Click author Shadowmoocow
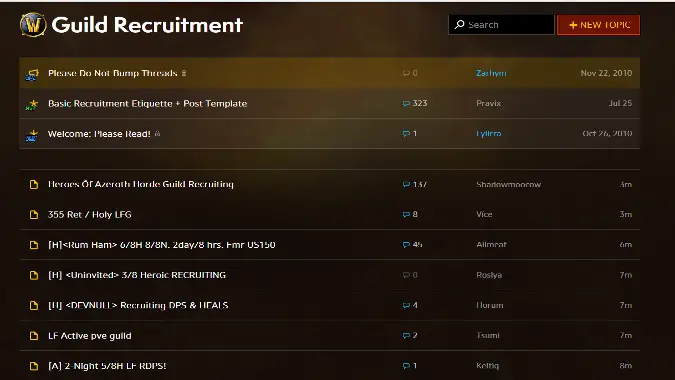Image resolution: width=675 pixels, height=380 pixels. [508, 184]
